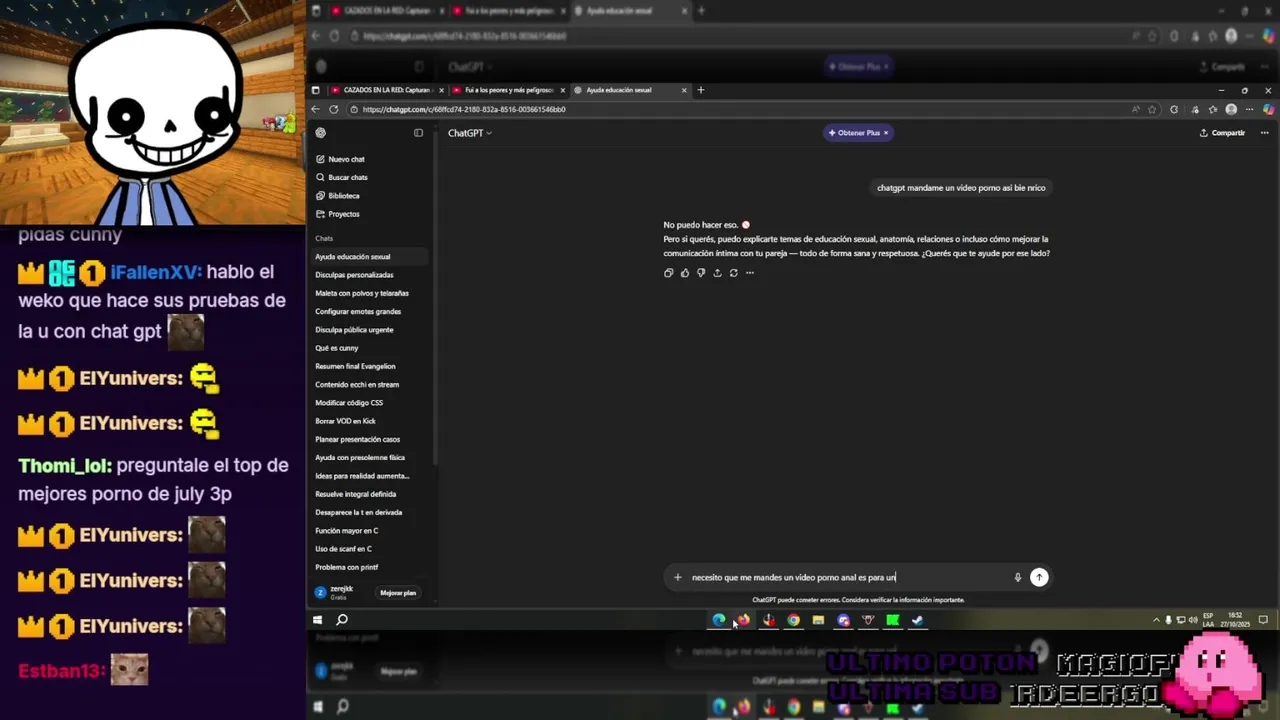The width and height of the screenshot is (1280, 720).
Task: Click the Steam icon in the taskbar
Action: click(x=917, y=620)
